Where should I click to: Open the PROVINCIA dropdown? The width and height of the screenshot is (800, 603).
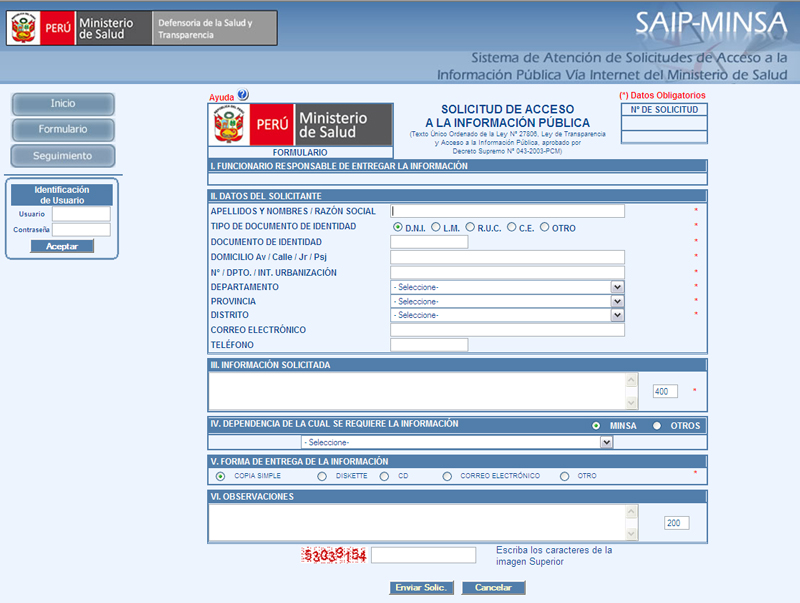(507, 302)
